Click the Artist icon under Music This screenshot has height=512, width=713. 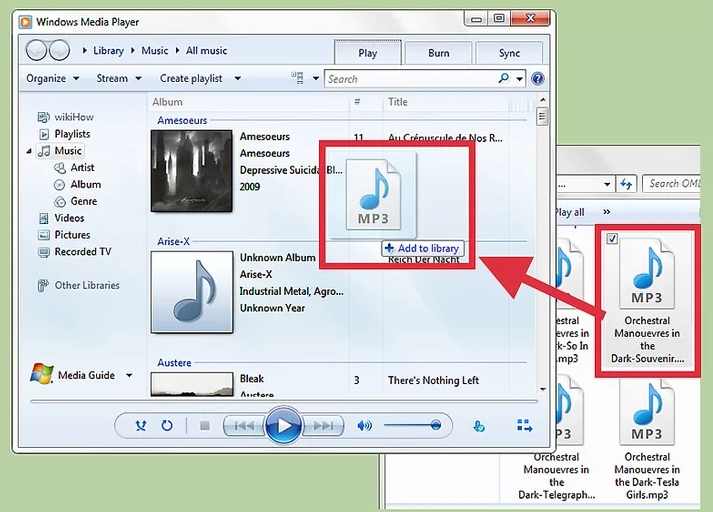(60, 168)
